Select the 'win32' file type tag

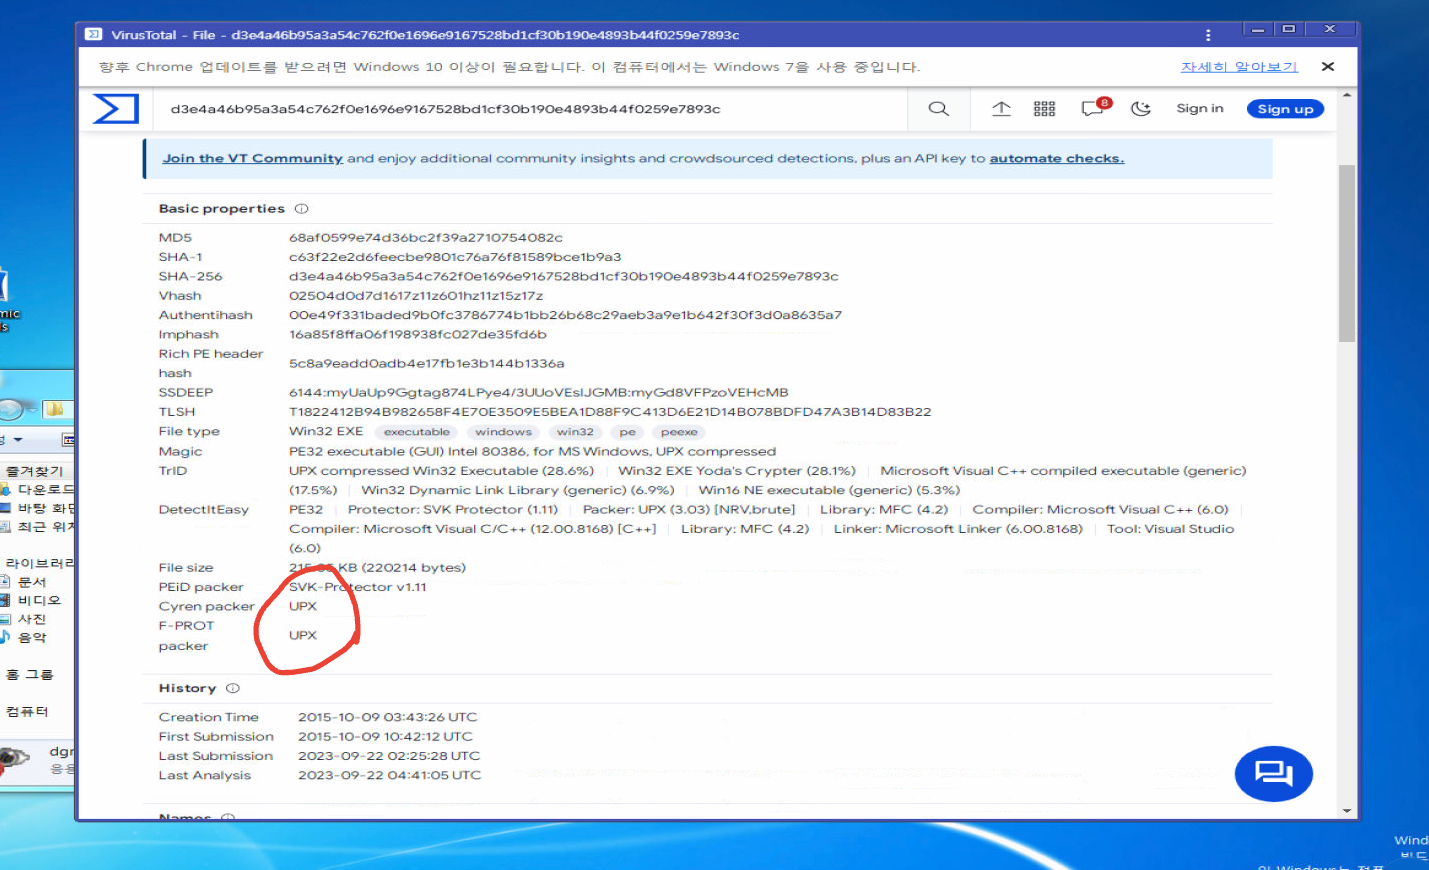click(575, 432)
